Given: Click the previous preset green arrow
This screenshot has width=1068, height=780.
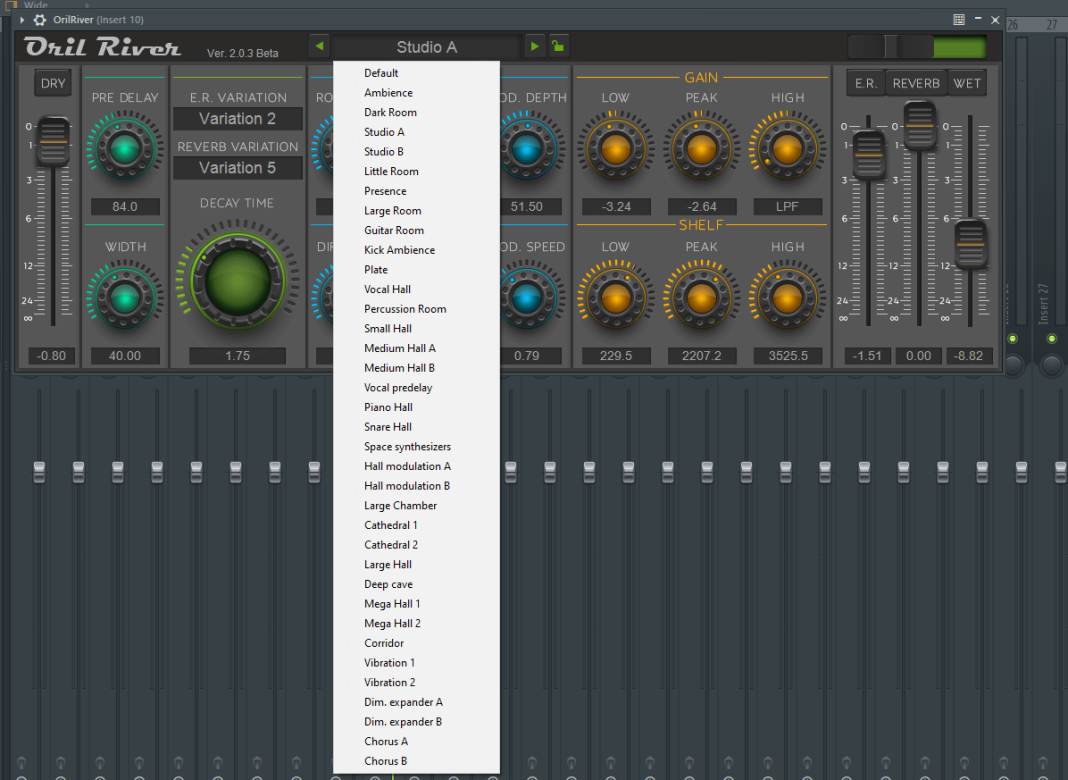Looking at the screenshot, I should [320, 45].
